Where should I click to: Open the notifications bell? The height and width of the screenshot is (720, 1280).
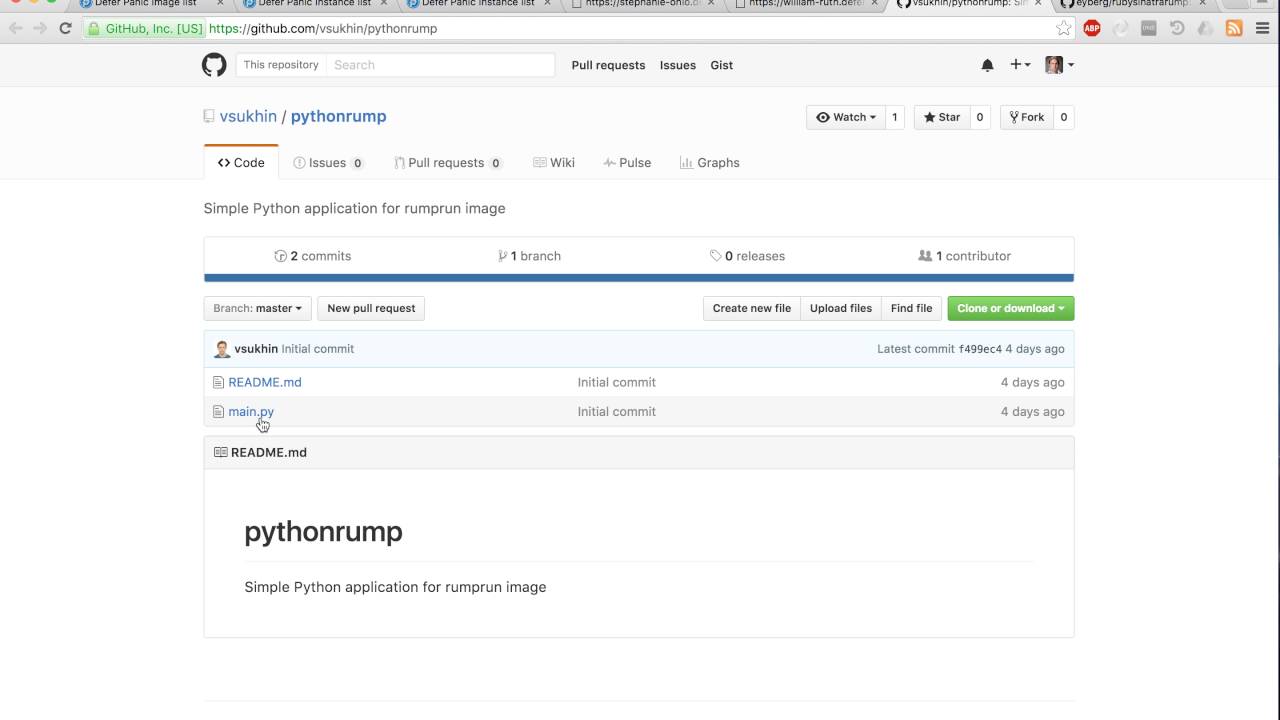(x=987, y=65)
